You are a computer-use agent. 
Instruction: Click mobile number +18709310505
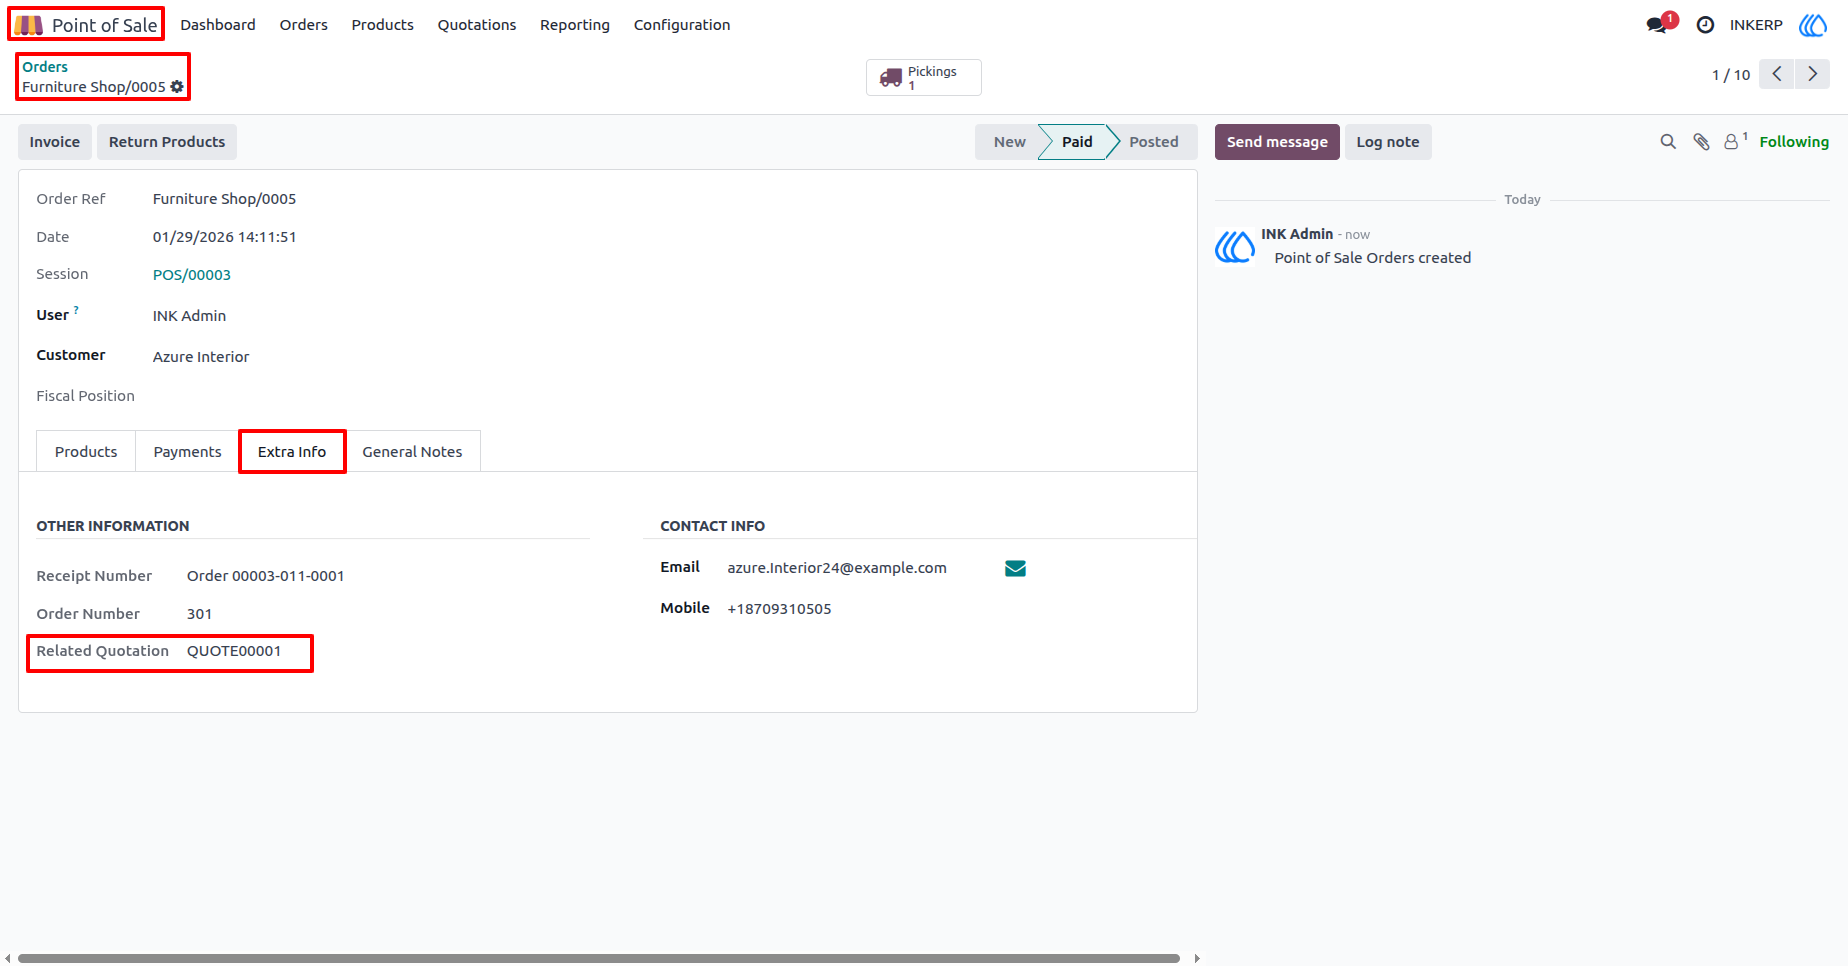pos(779,609)
